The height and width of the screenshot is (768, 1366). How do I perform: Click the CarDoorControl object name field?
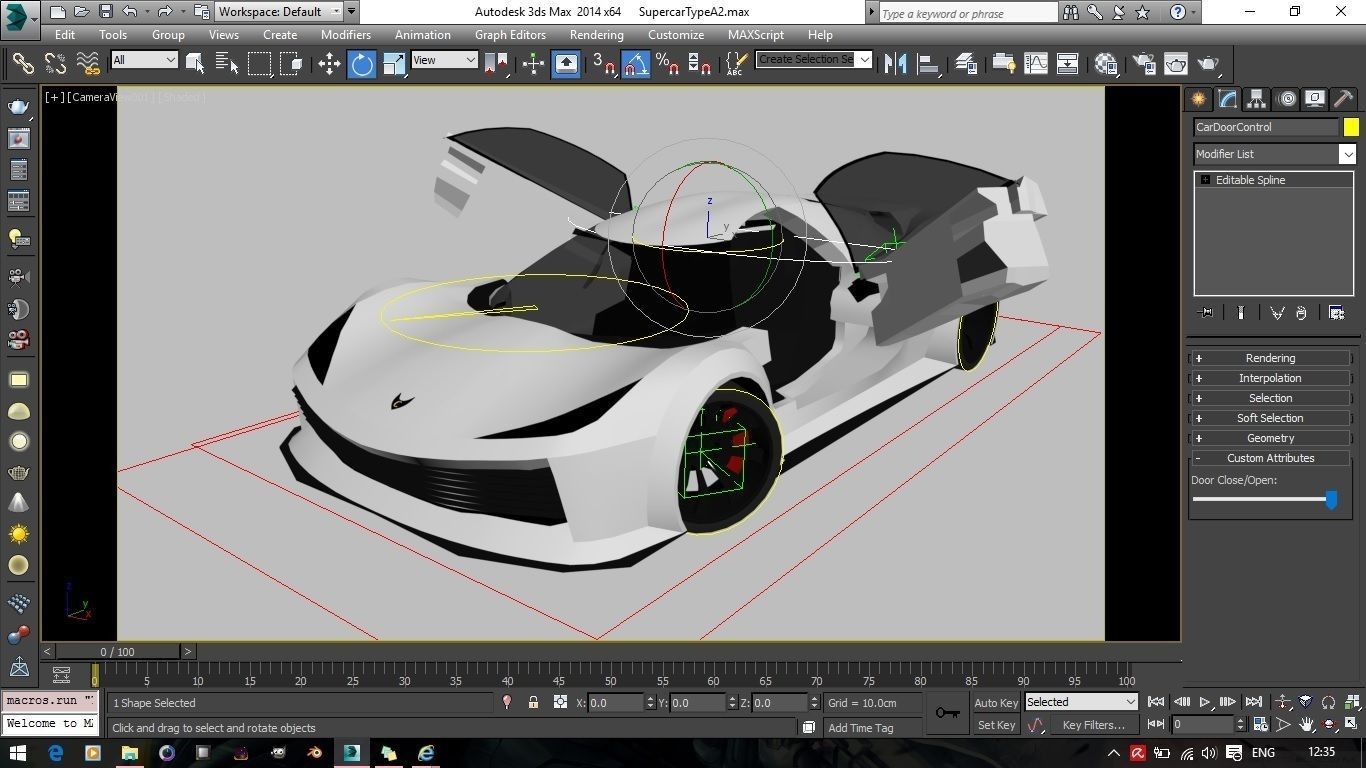pyautogui.click(x=1266, y=127)
